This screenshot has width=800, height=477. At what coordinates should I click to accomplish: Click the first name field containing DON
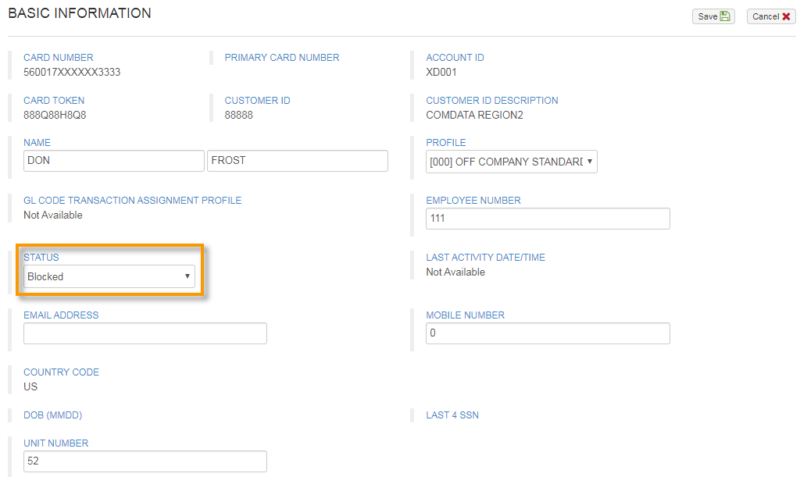[114, 161]
